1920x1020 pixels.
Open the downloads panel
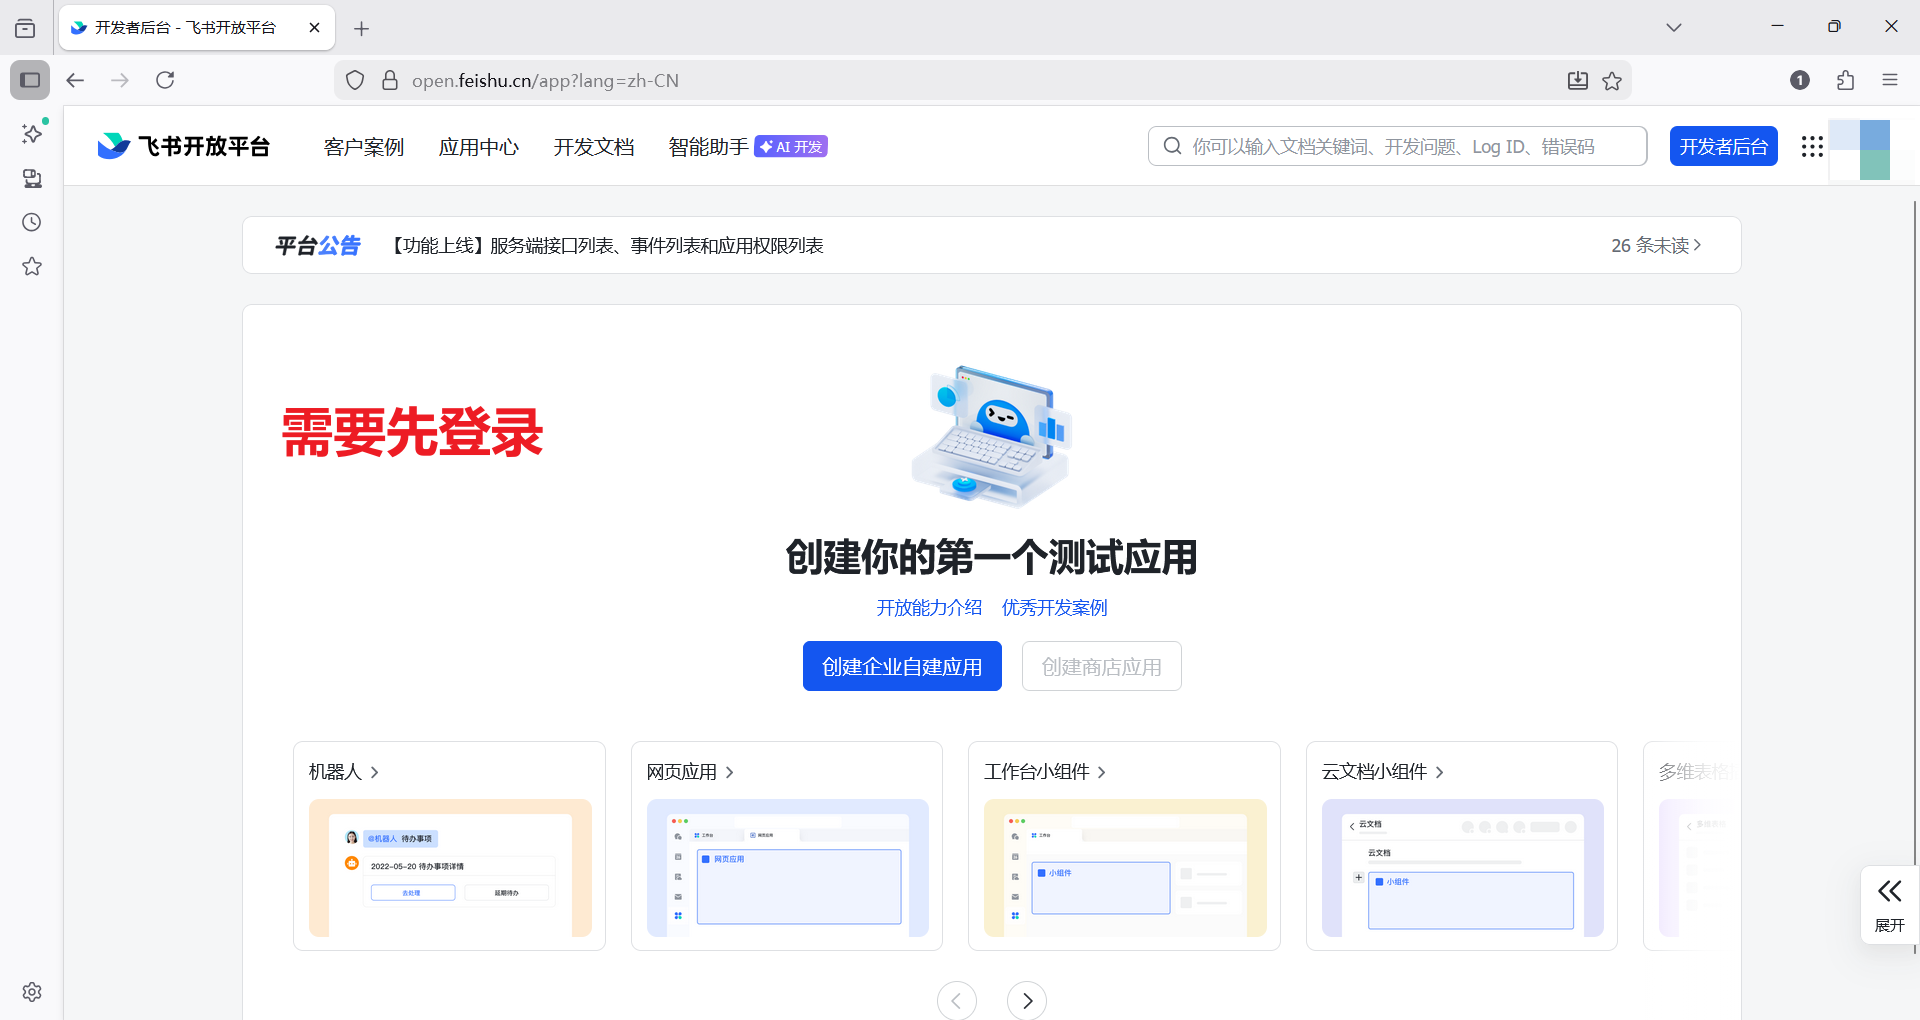coord(1577,80)
